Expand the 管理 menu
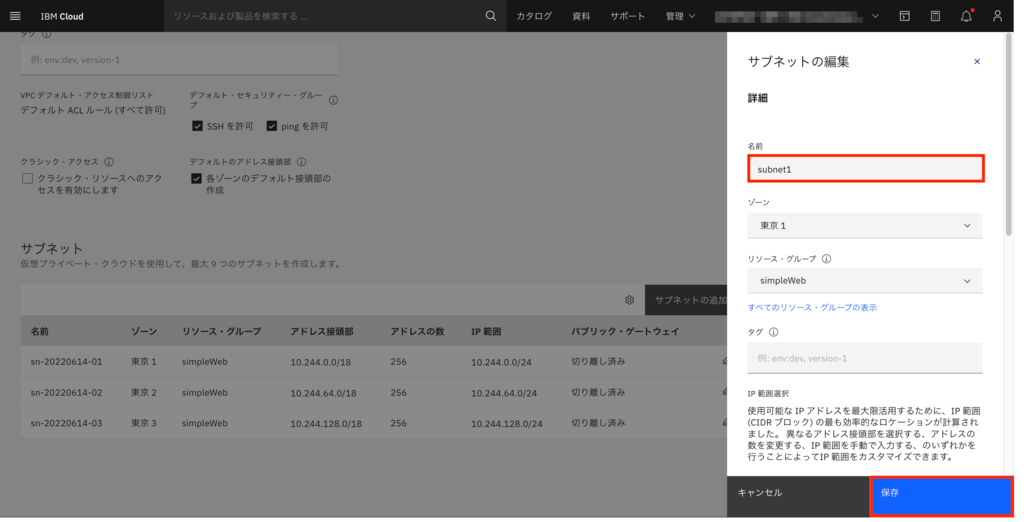 pos(680,16)
